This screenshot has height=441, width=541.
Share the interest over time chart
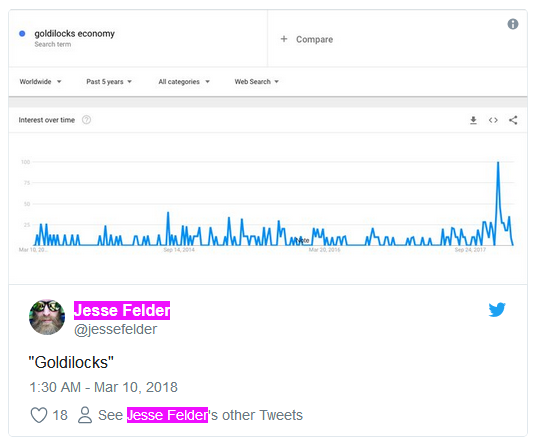pyautogui.click(x=513, y=120)
